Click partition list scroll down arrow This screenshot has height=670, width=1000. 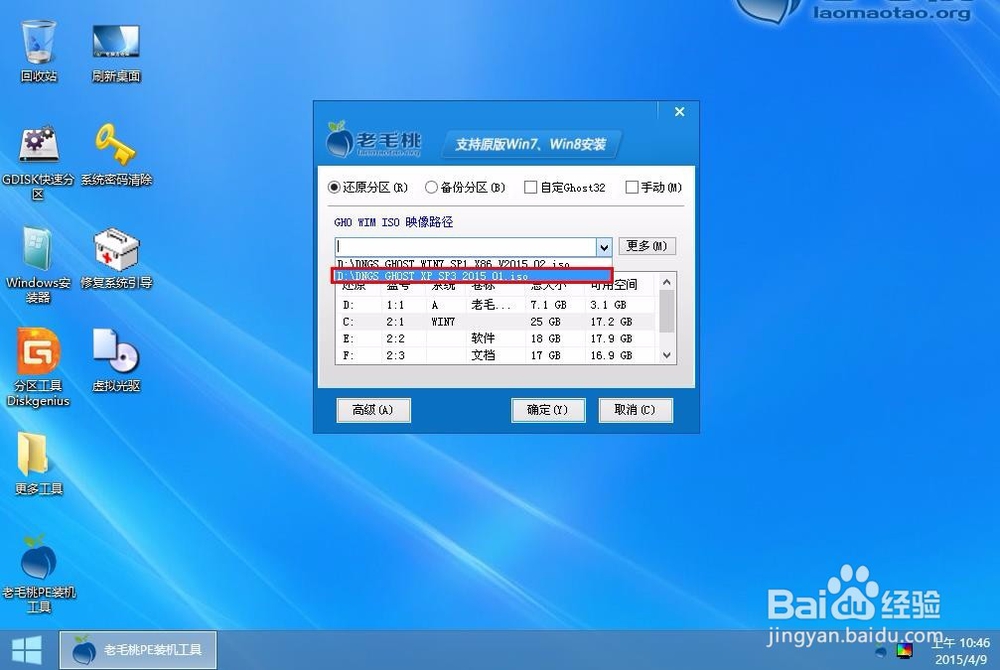click(x=666, y=355)
